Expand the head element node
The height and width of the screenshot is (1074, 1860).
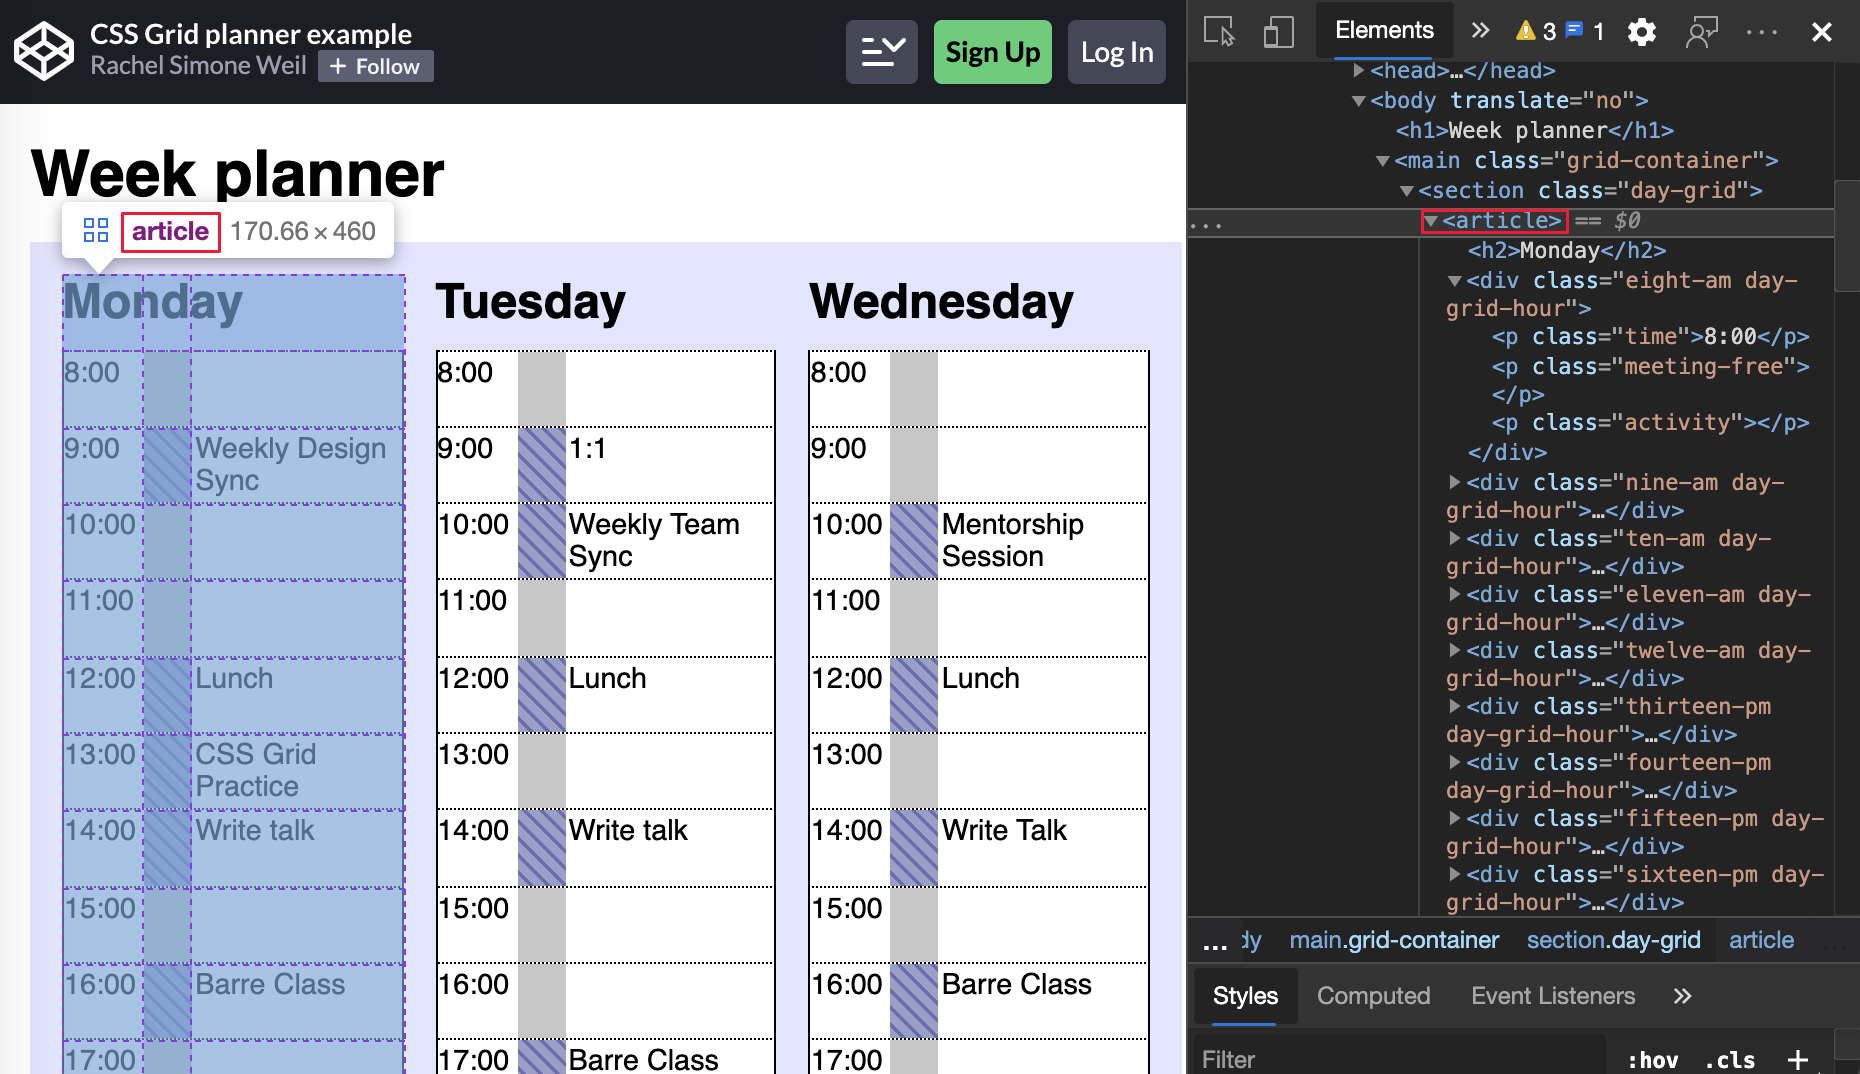click(1359, 70)
